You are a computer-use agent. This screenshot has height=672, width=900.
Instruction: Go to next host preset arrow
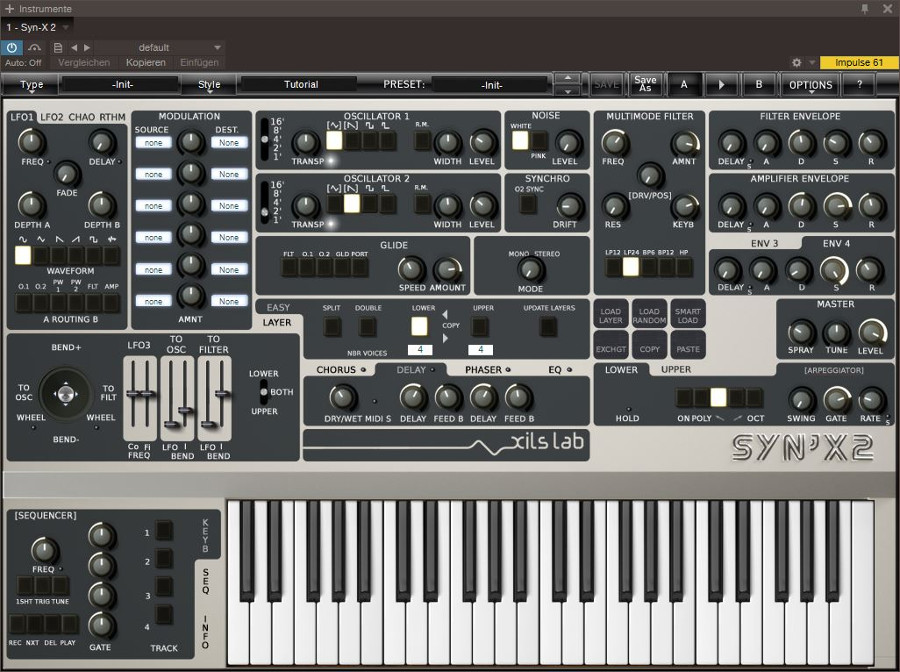(x=87, y=48)
